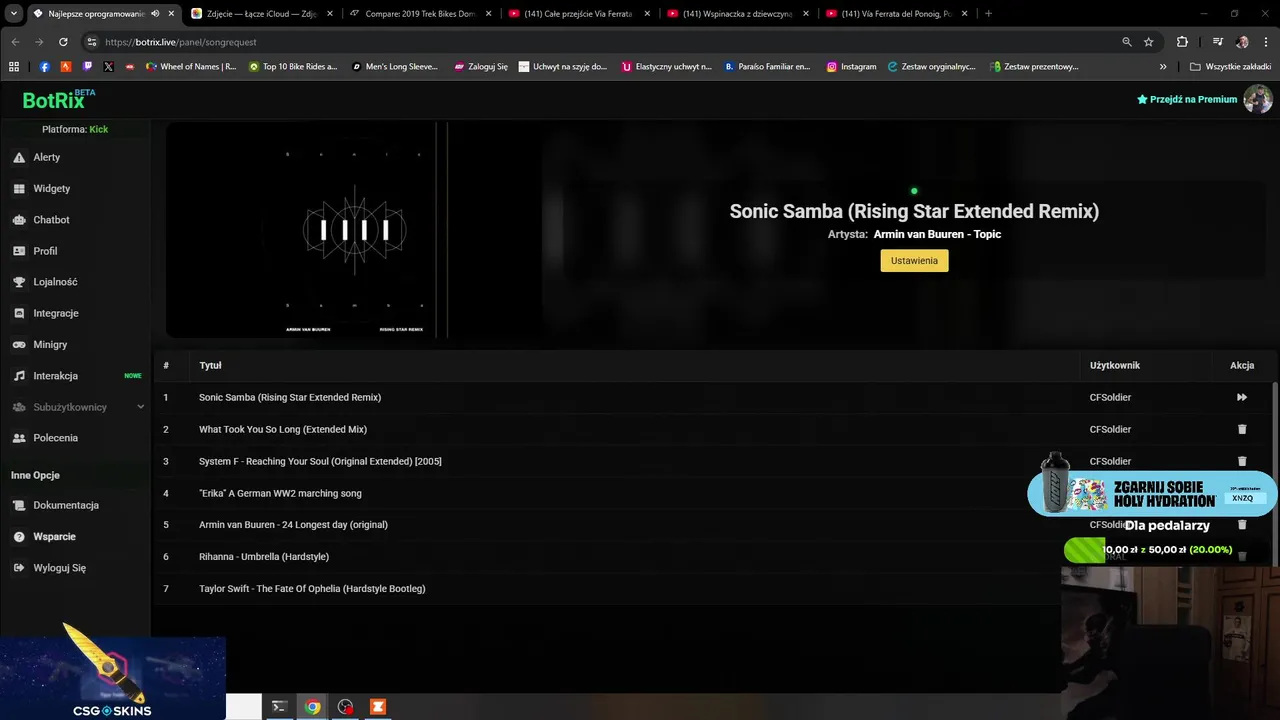Open the Instagram bookmark
Viewport: 1280px width, 720px height.
coord(851,67)
